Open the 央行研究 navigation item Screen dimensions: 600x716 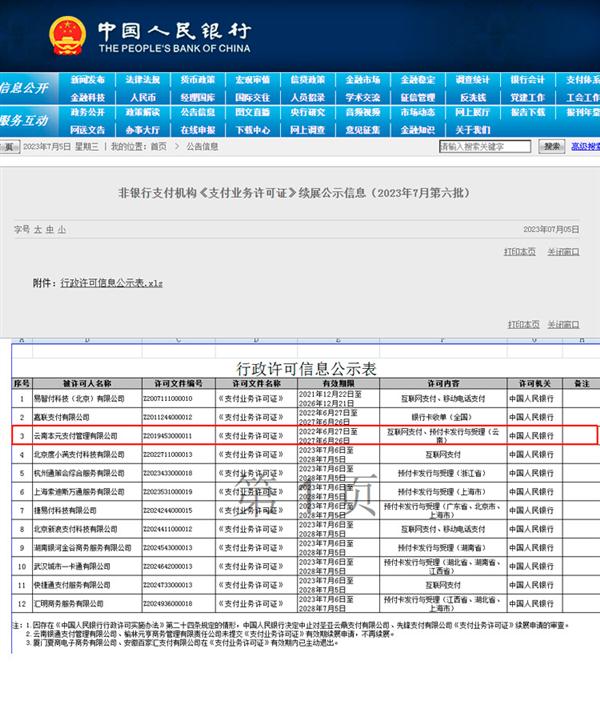[x=308, y=112]
